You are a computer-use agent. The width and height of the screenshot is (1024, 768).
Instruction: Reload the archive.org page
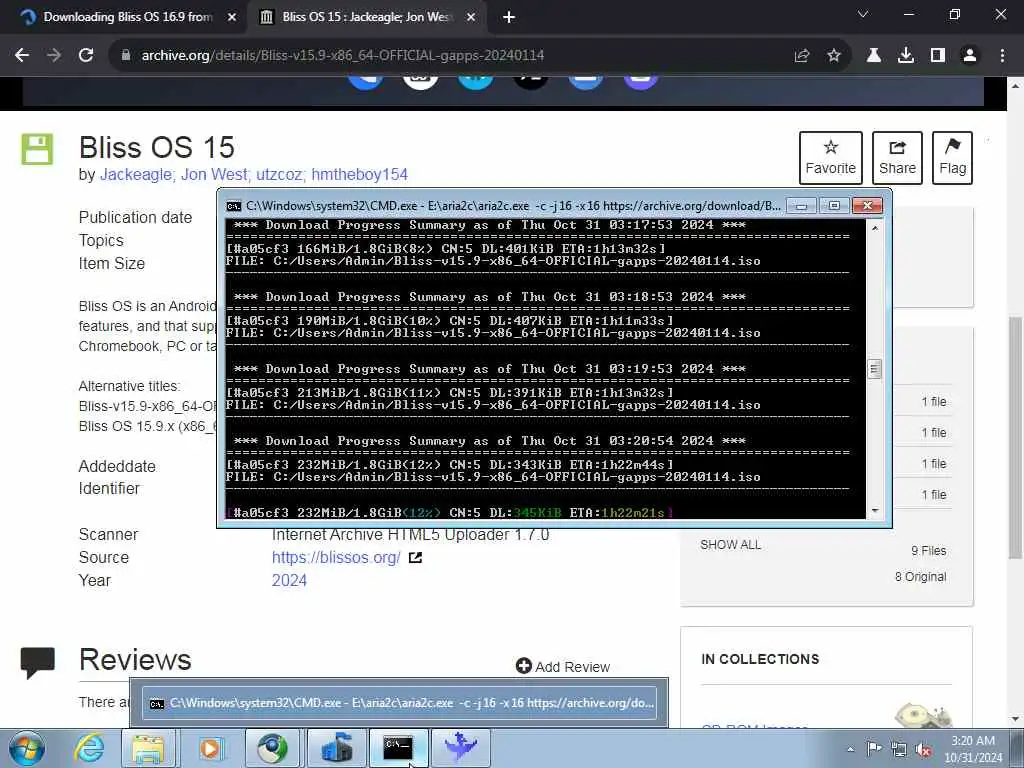coord(86,56)
